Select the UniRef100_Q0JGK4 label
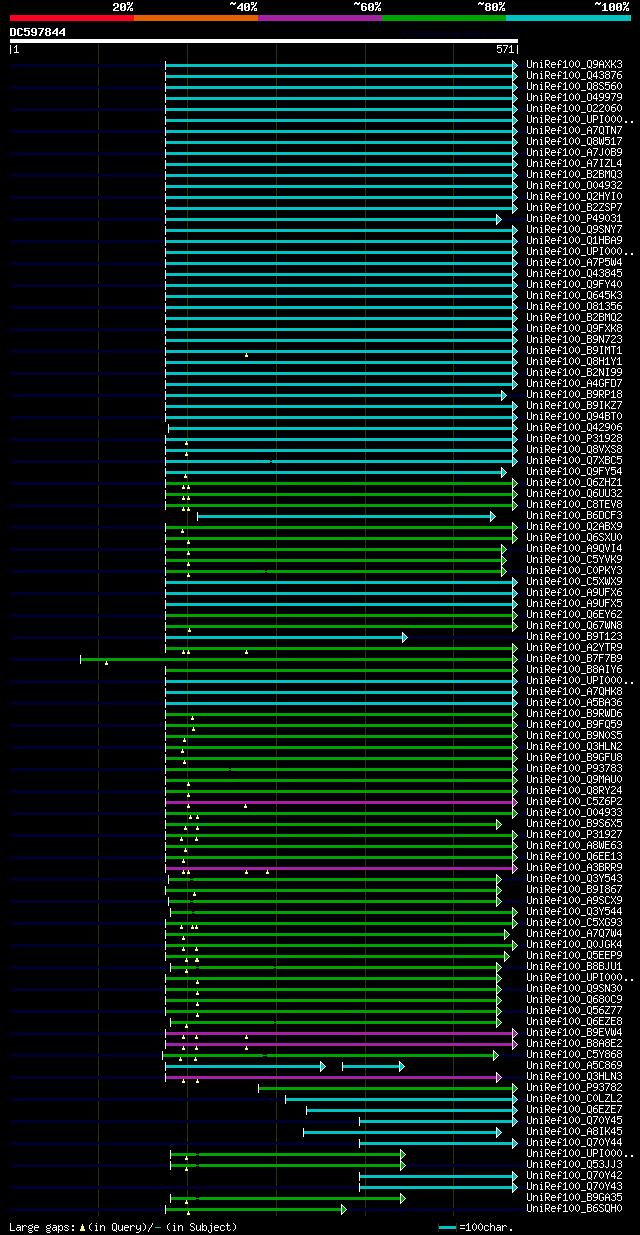640x1235 pixels. pos(574,944)
